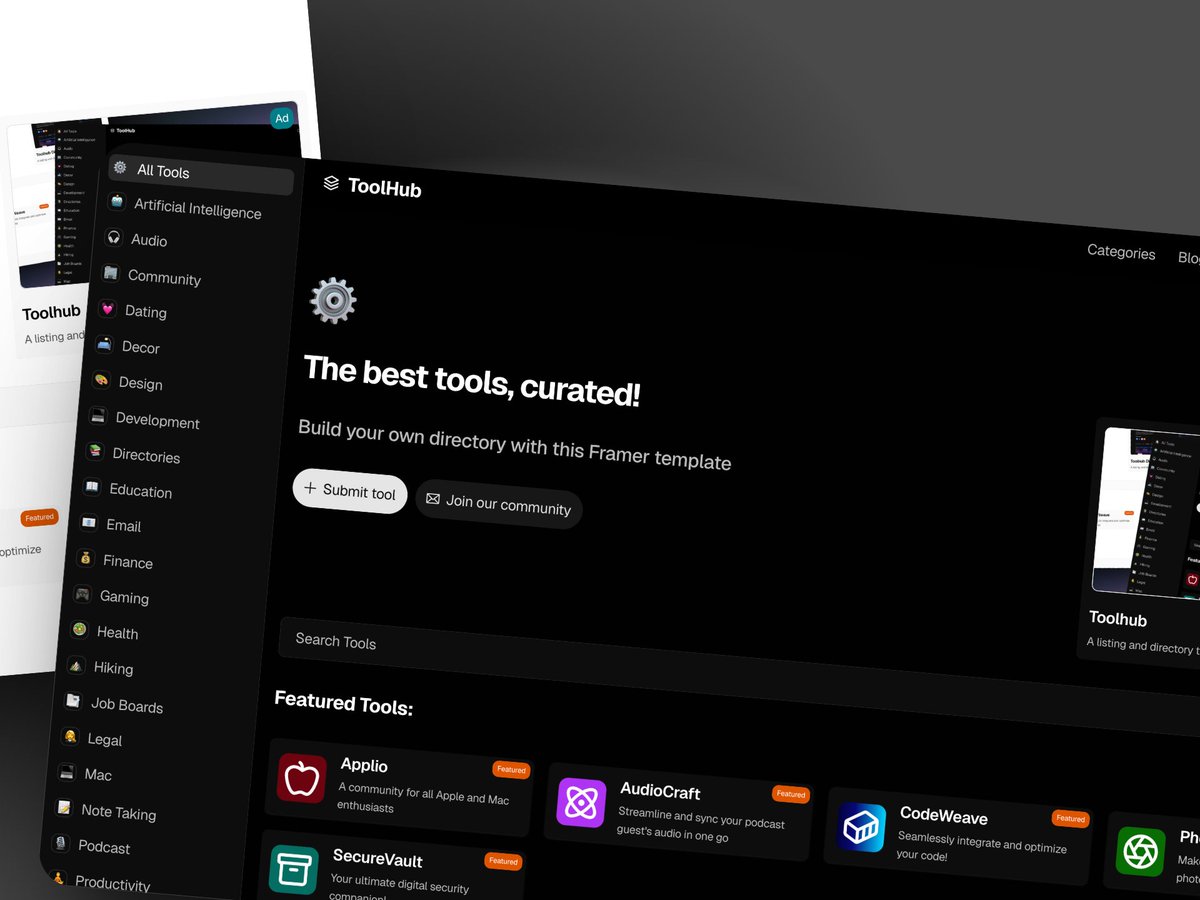Click the Finance category label
Screen dimensions: 1200x900
(128, 562)
